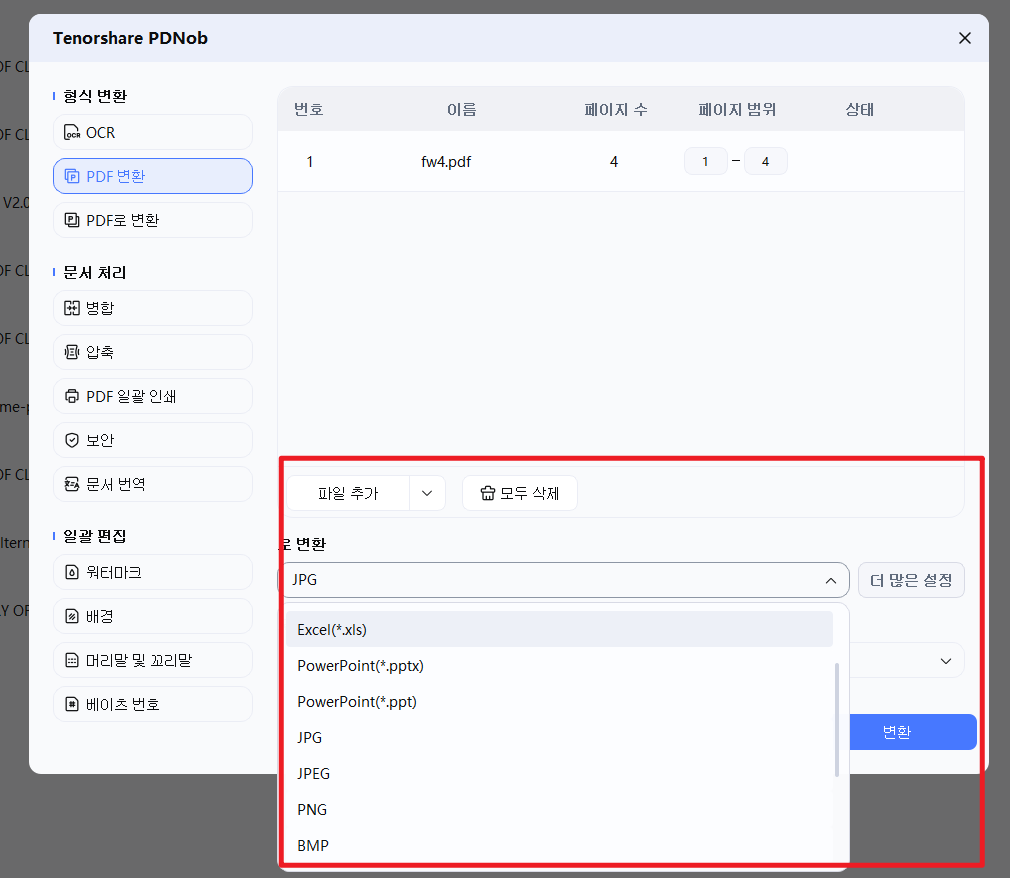Click the 파일 추가 button

coord(348,493)
